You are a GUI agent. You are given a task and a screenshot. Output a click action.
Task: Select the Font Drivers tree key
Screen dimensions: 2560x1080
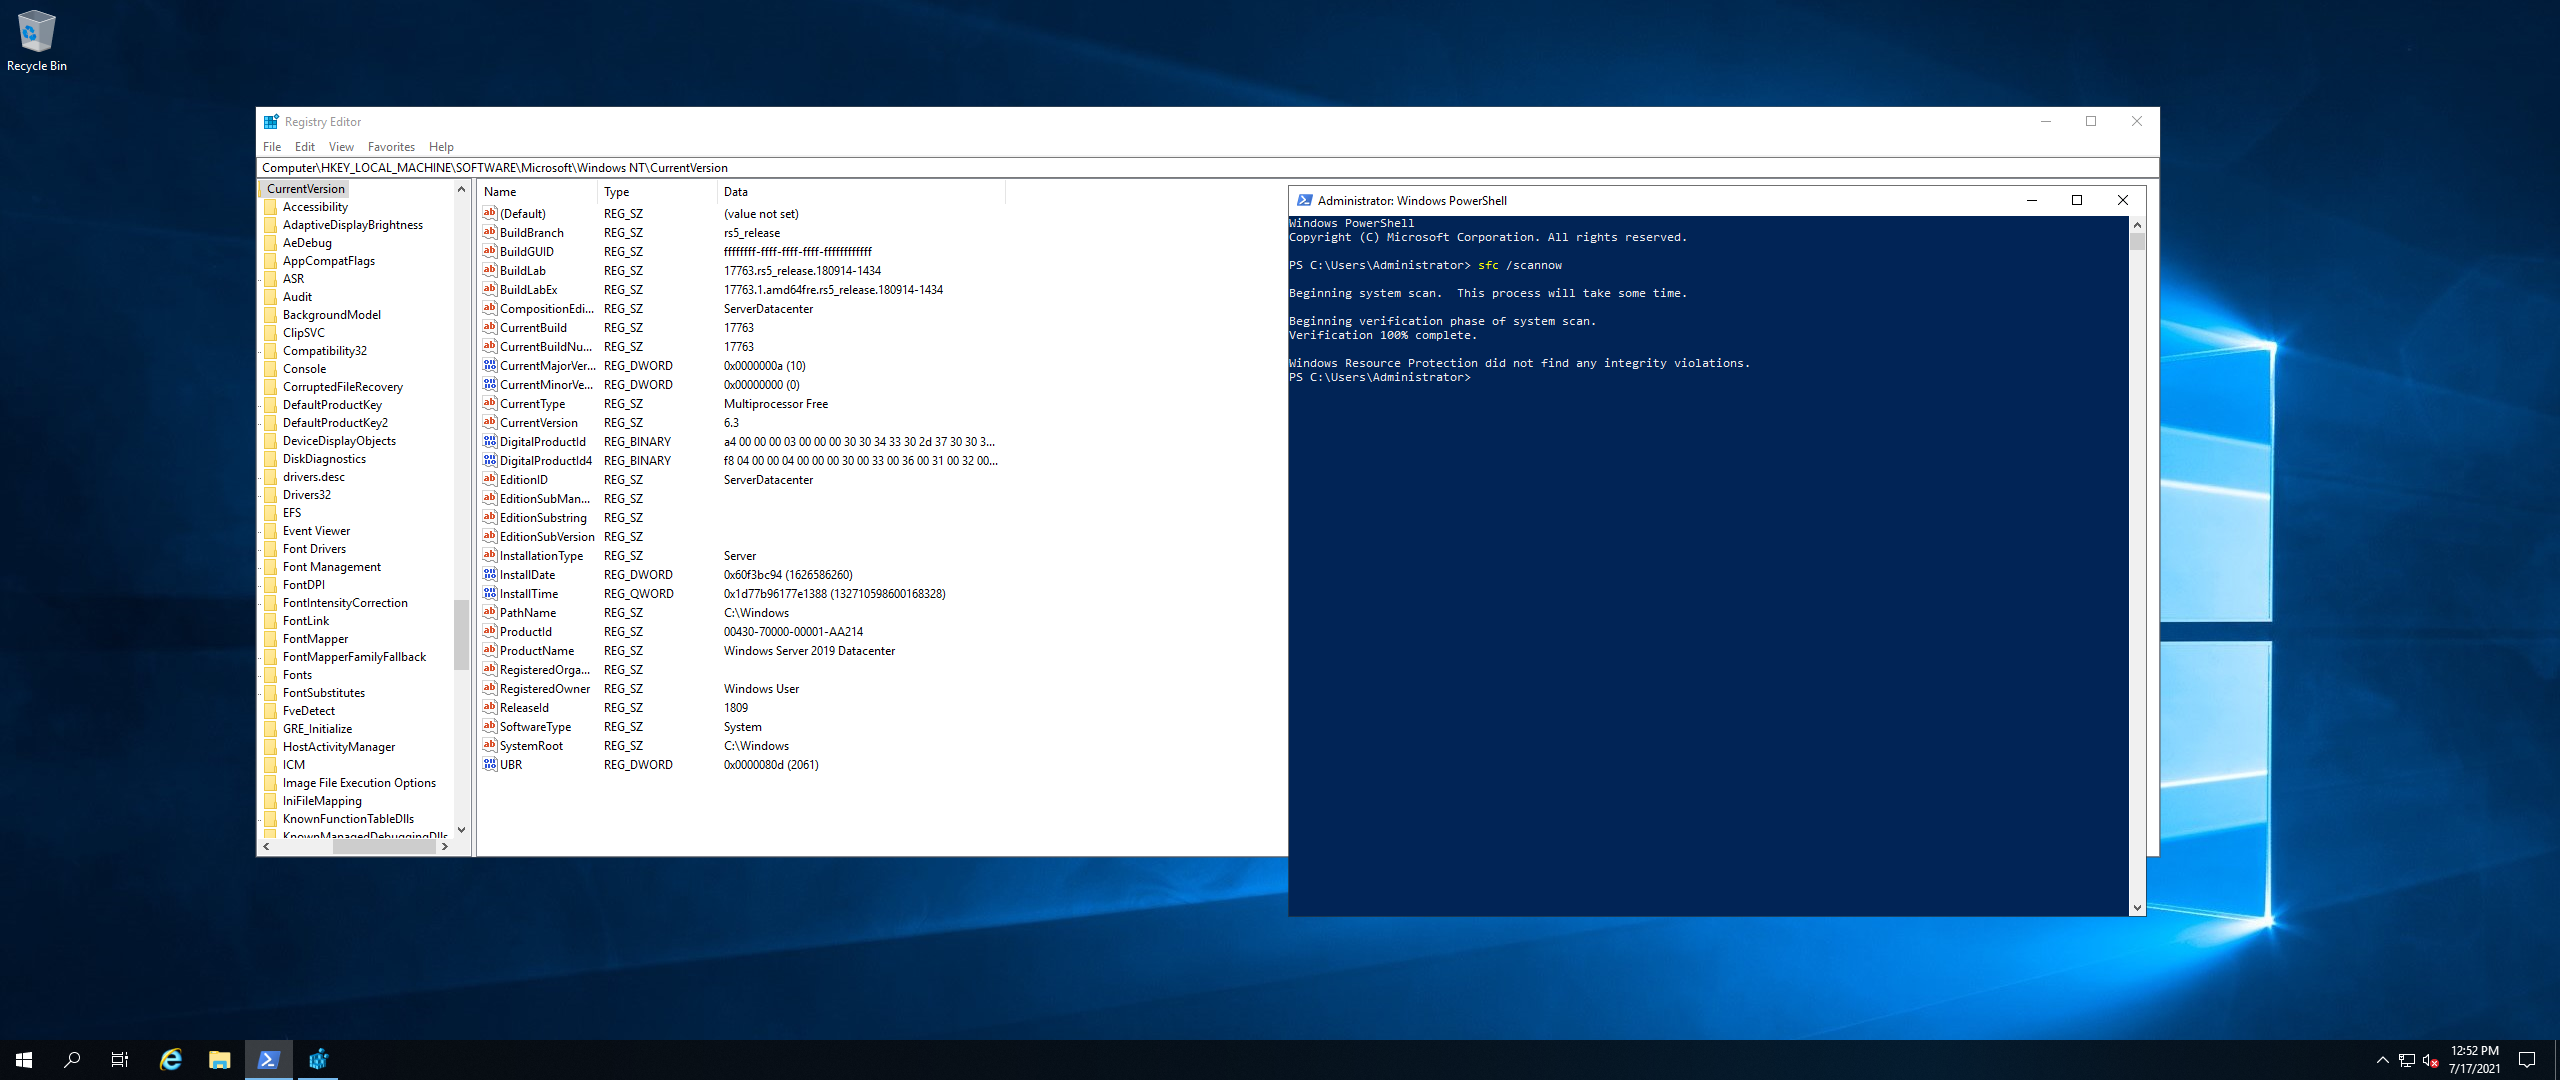coord(314,549)
